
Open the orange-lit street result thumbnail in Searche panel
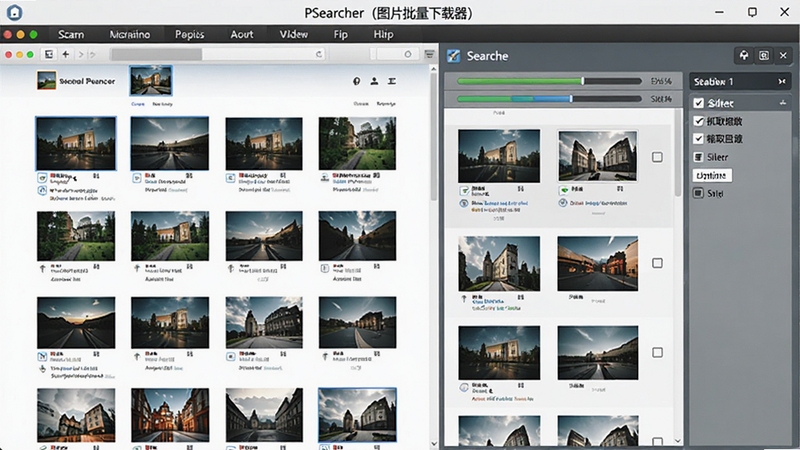pyautogui.click(x=597, y=263)
